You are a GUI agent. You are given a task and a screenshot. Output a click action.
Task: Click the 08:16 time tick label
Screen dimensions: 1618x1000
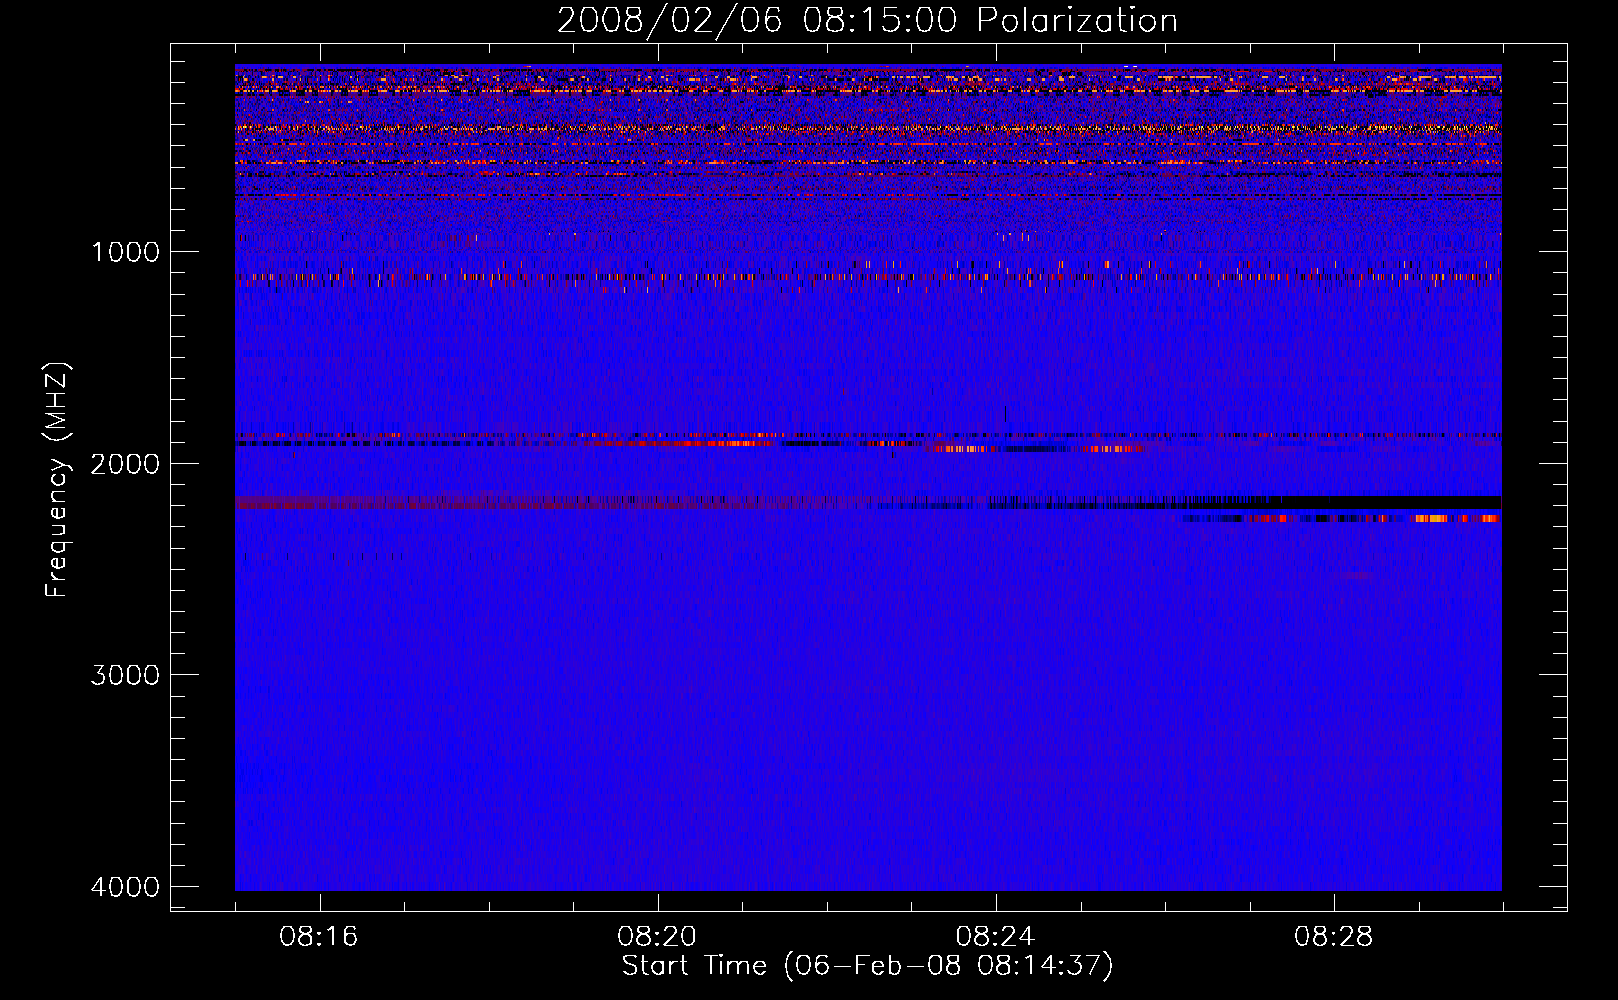pos(319,937)
